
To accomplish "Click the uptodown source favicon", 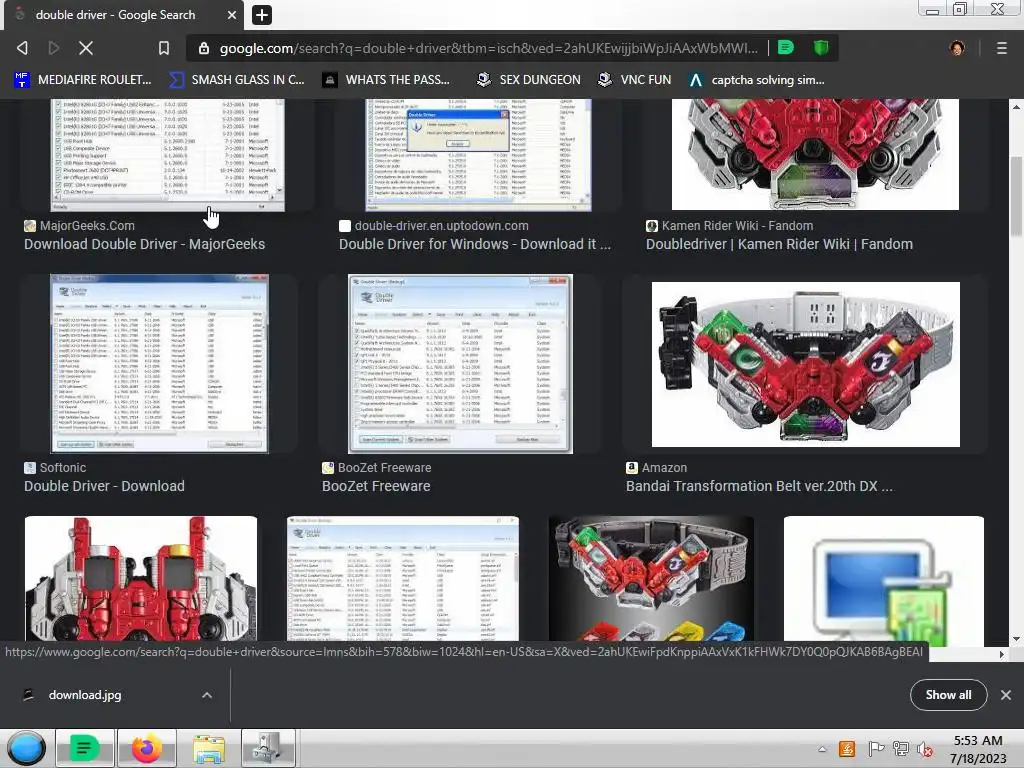I will coord(345,226).
